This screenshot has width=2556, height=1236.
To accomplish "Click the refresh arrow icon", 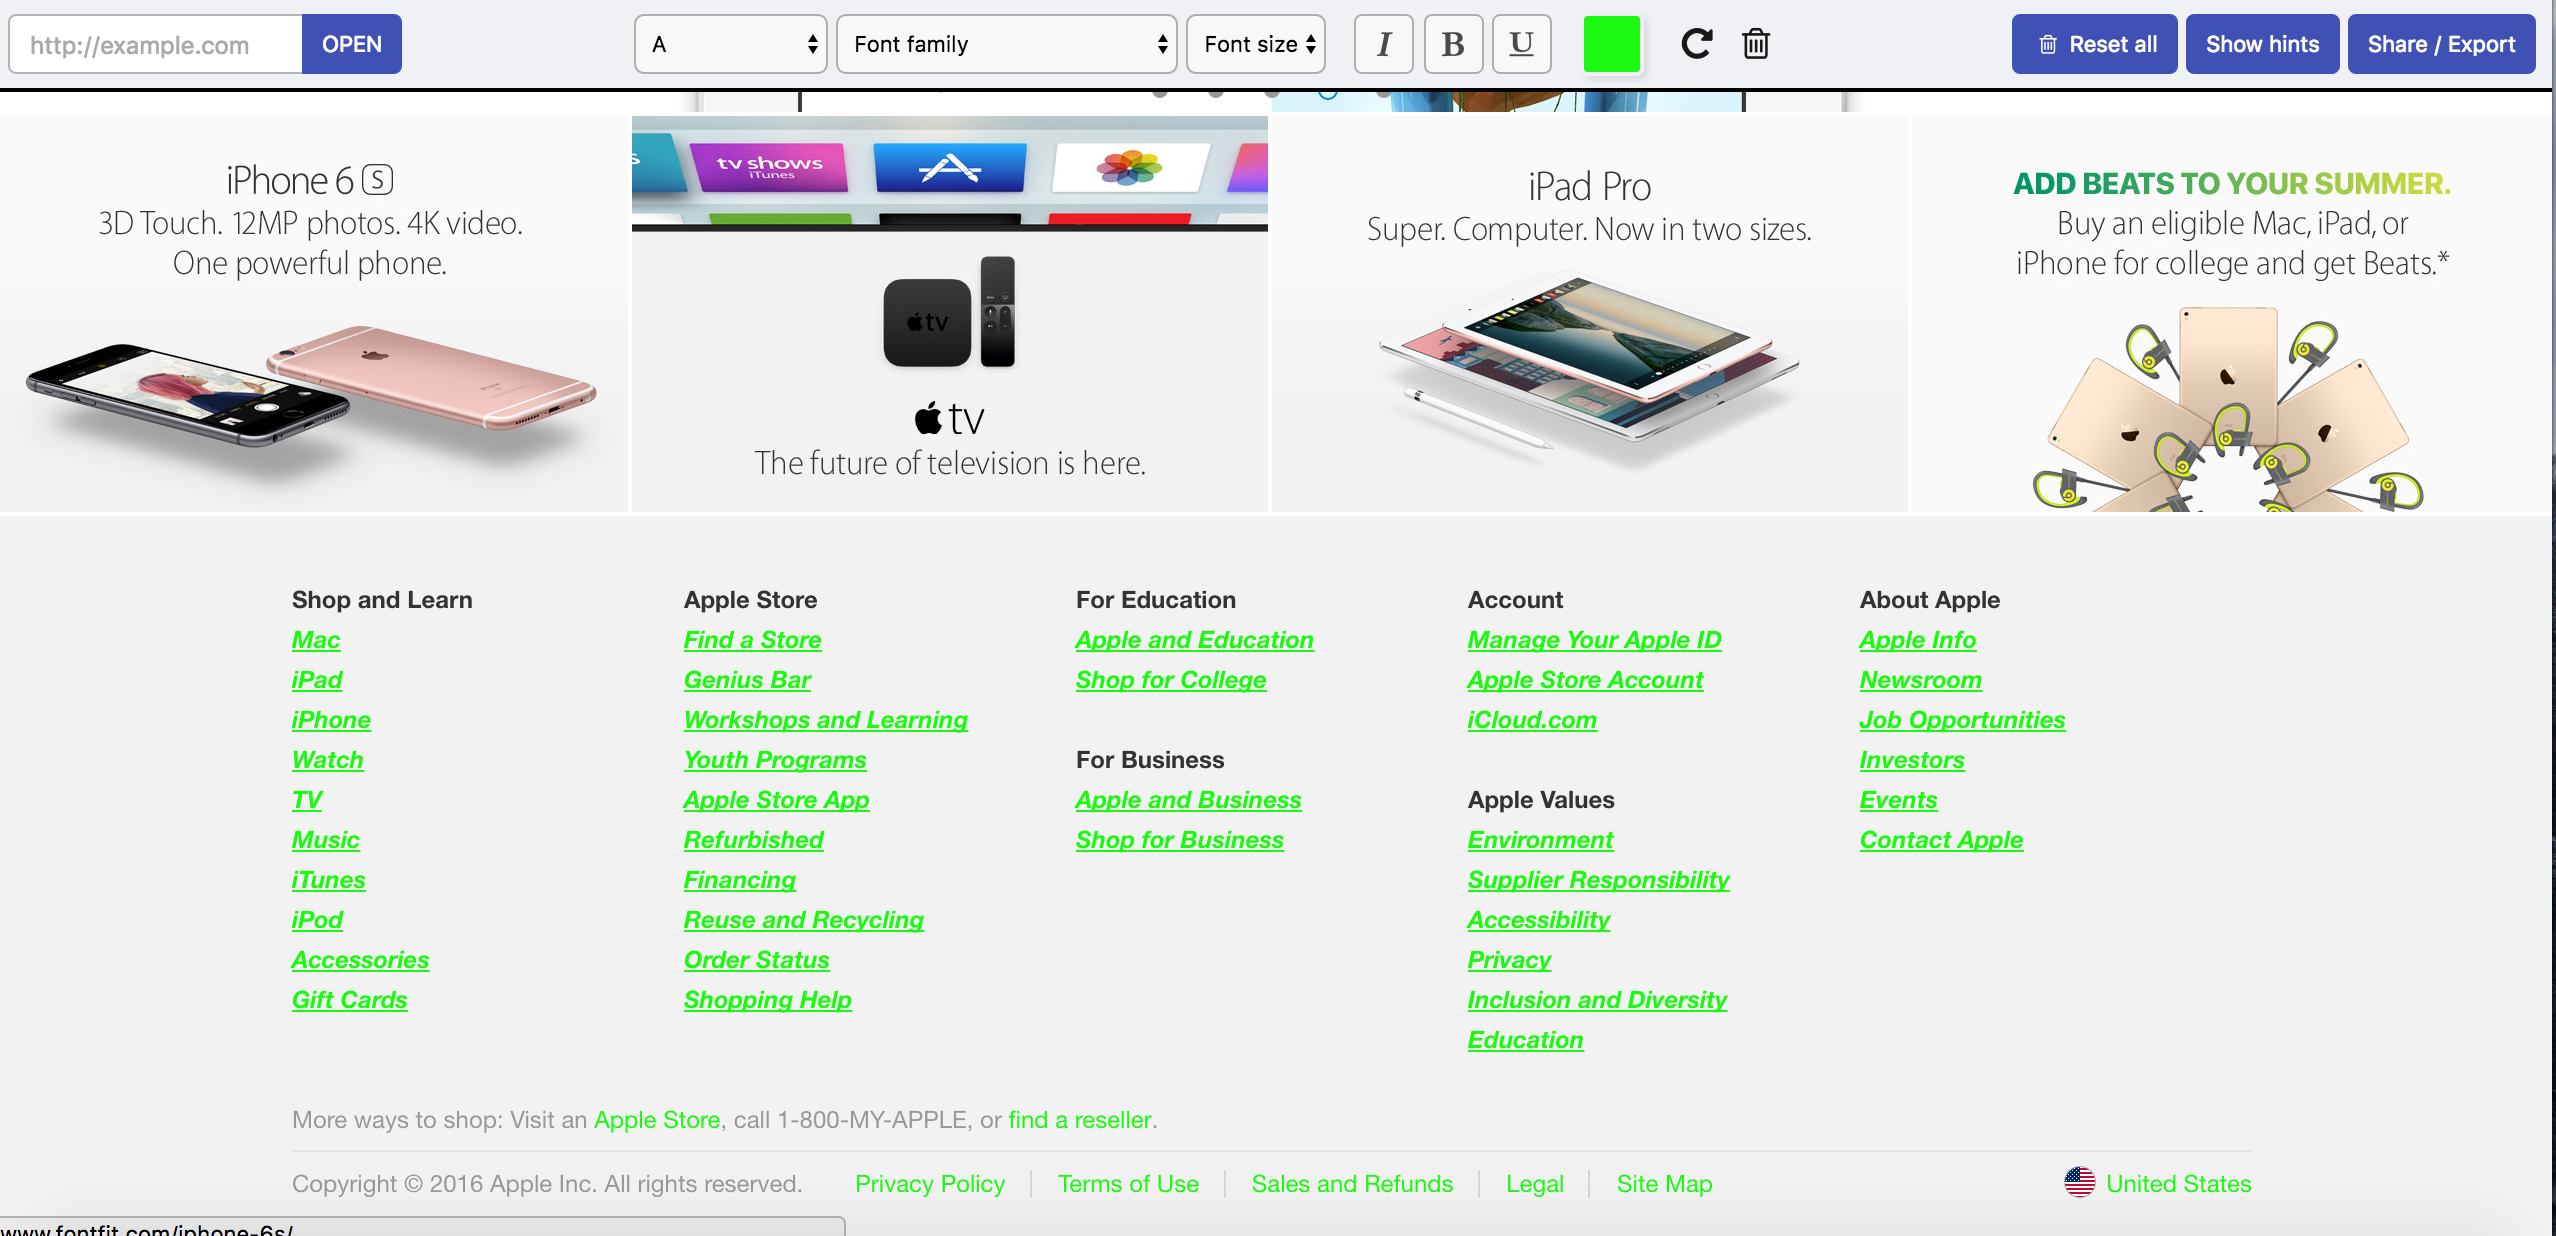I will tap(1696, 44).
